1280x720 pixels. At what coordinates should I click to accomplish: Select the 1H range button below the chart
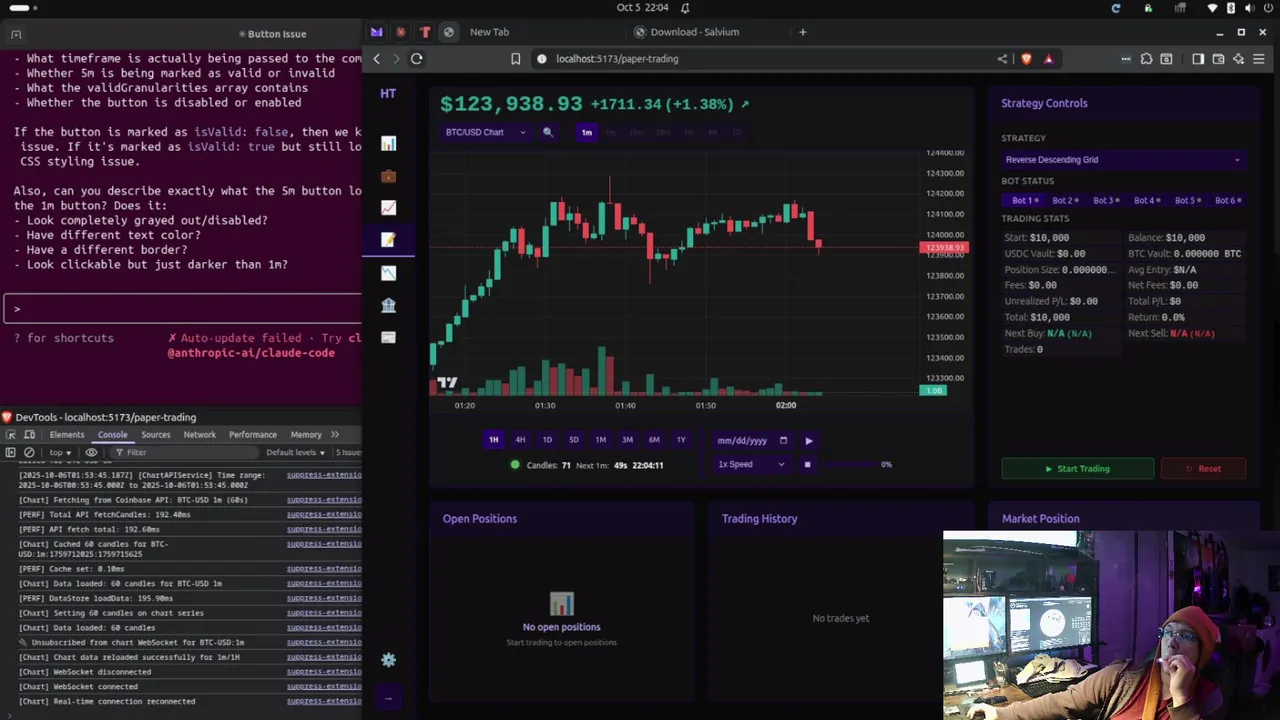[x=493, y=440]
